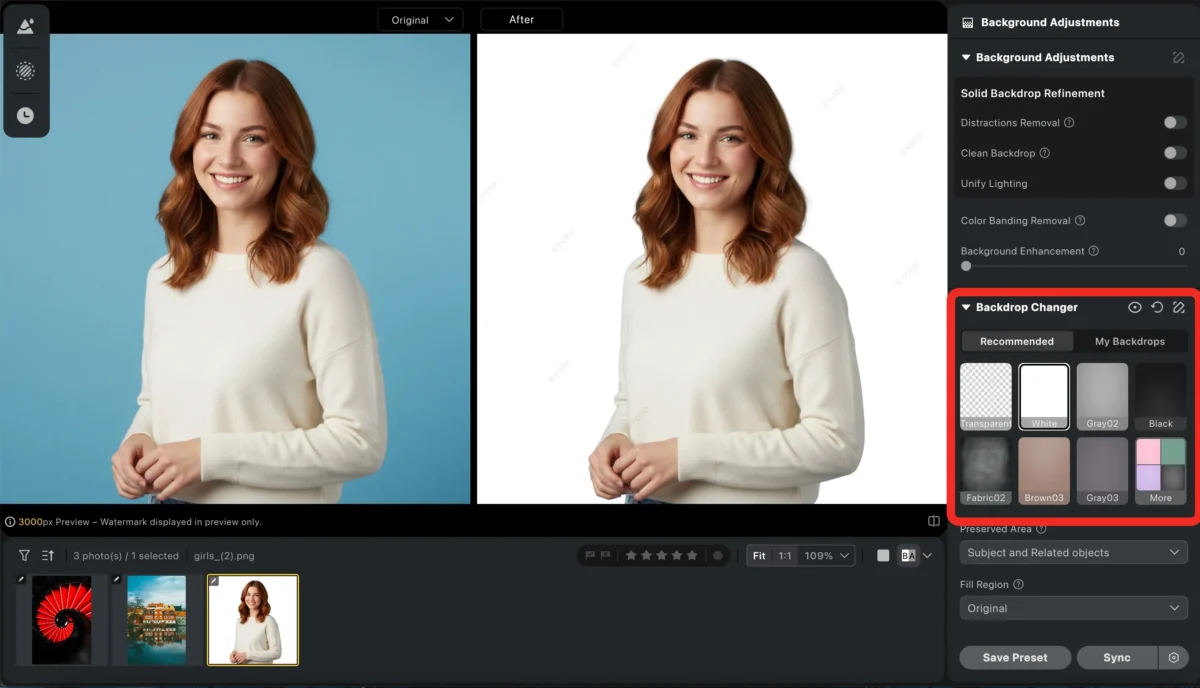The width and height of the screenshot is (1200, 688).
Task: Select the background adjustments tool in left sidebar
Action: (26, 26)
